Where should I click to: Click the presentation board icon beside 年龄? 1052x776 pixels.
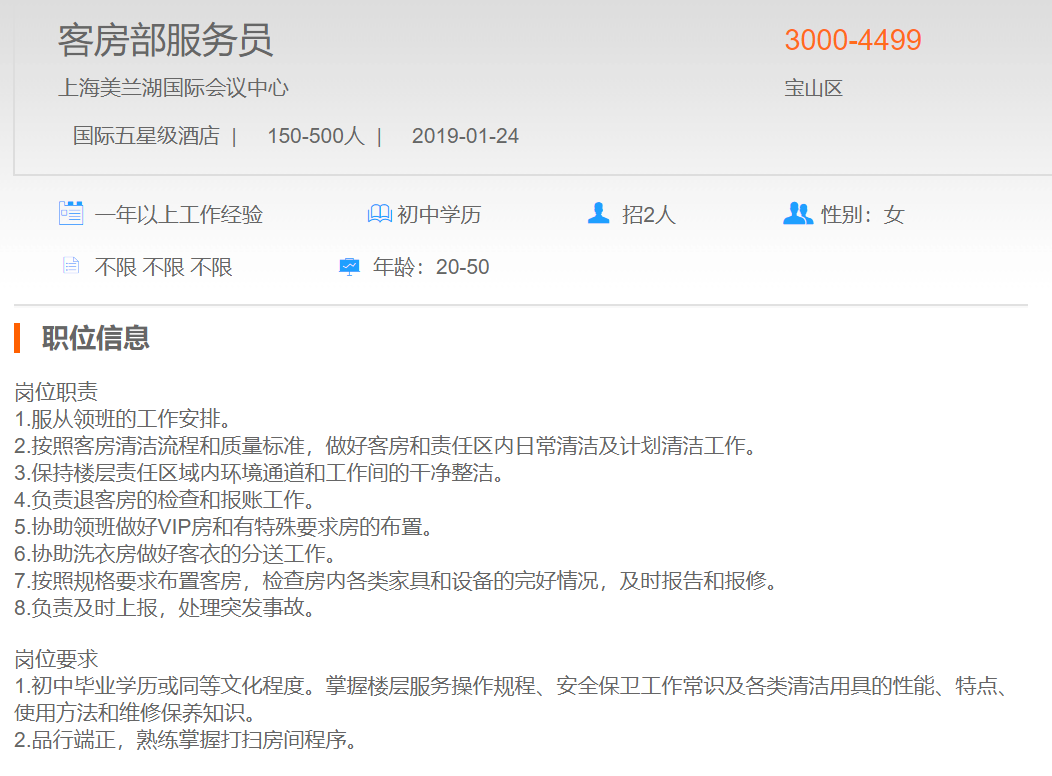[x=349, y=266]
